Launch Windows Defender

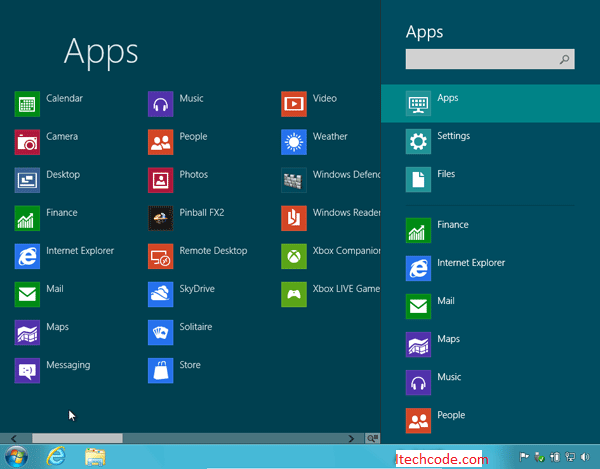(294, 180)
